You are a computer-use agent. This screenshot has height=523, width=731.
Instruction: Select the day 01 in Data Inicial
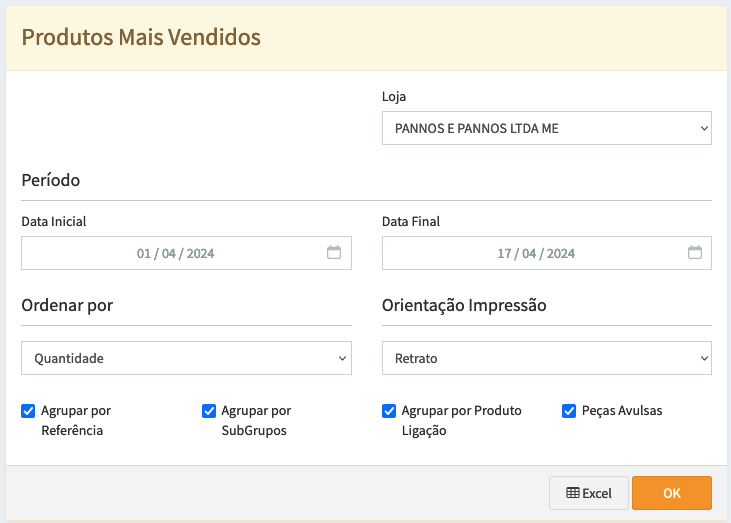[x=144, y=254]
